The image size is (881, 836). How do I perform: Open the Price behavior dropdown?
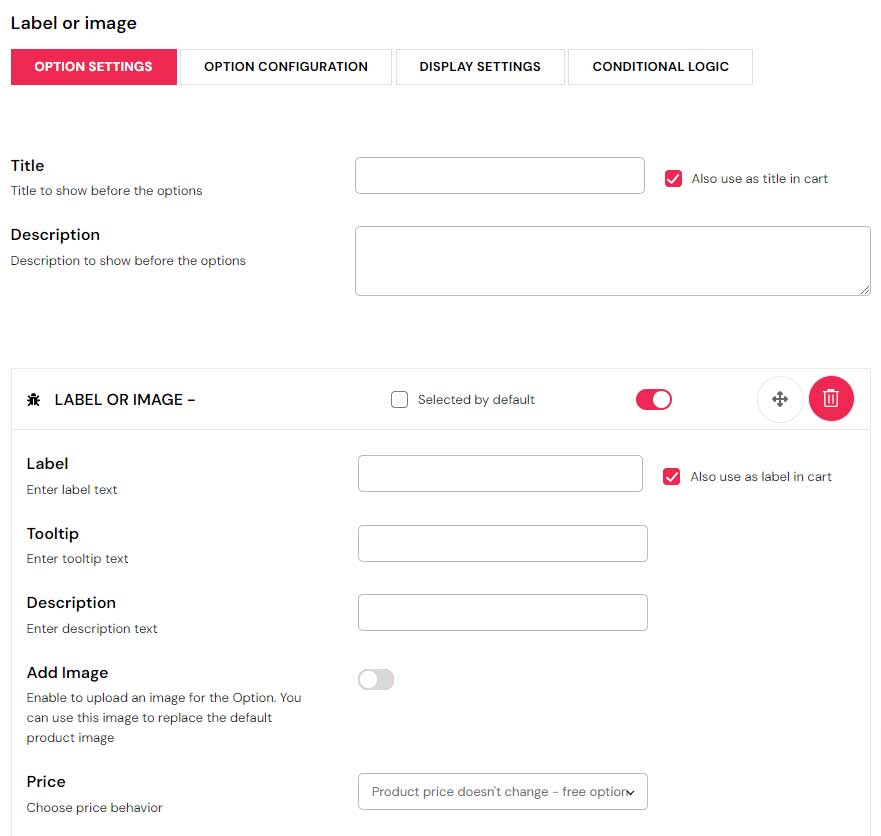pos(503,792)
